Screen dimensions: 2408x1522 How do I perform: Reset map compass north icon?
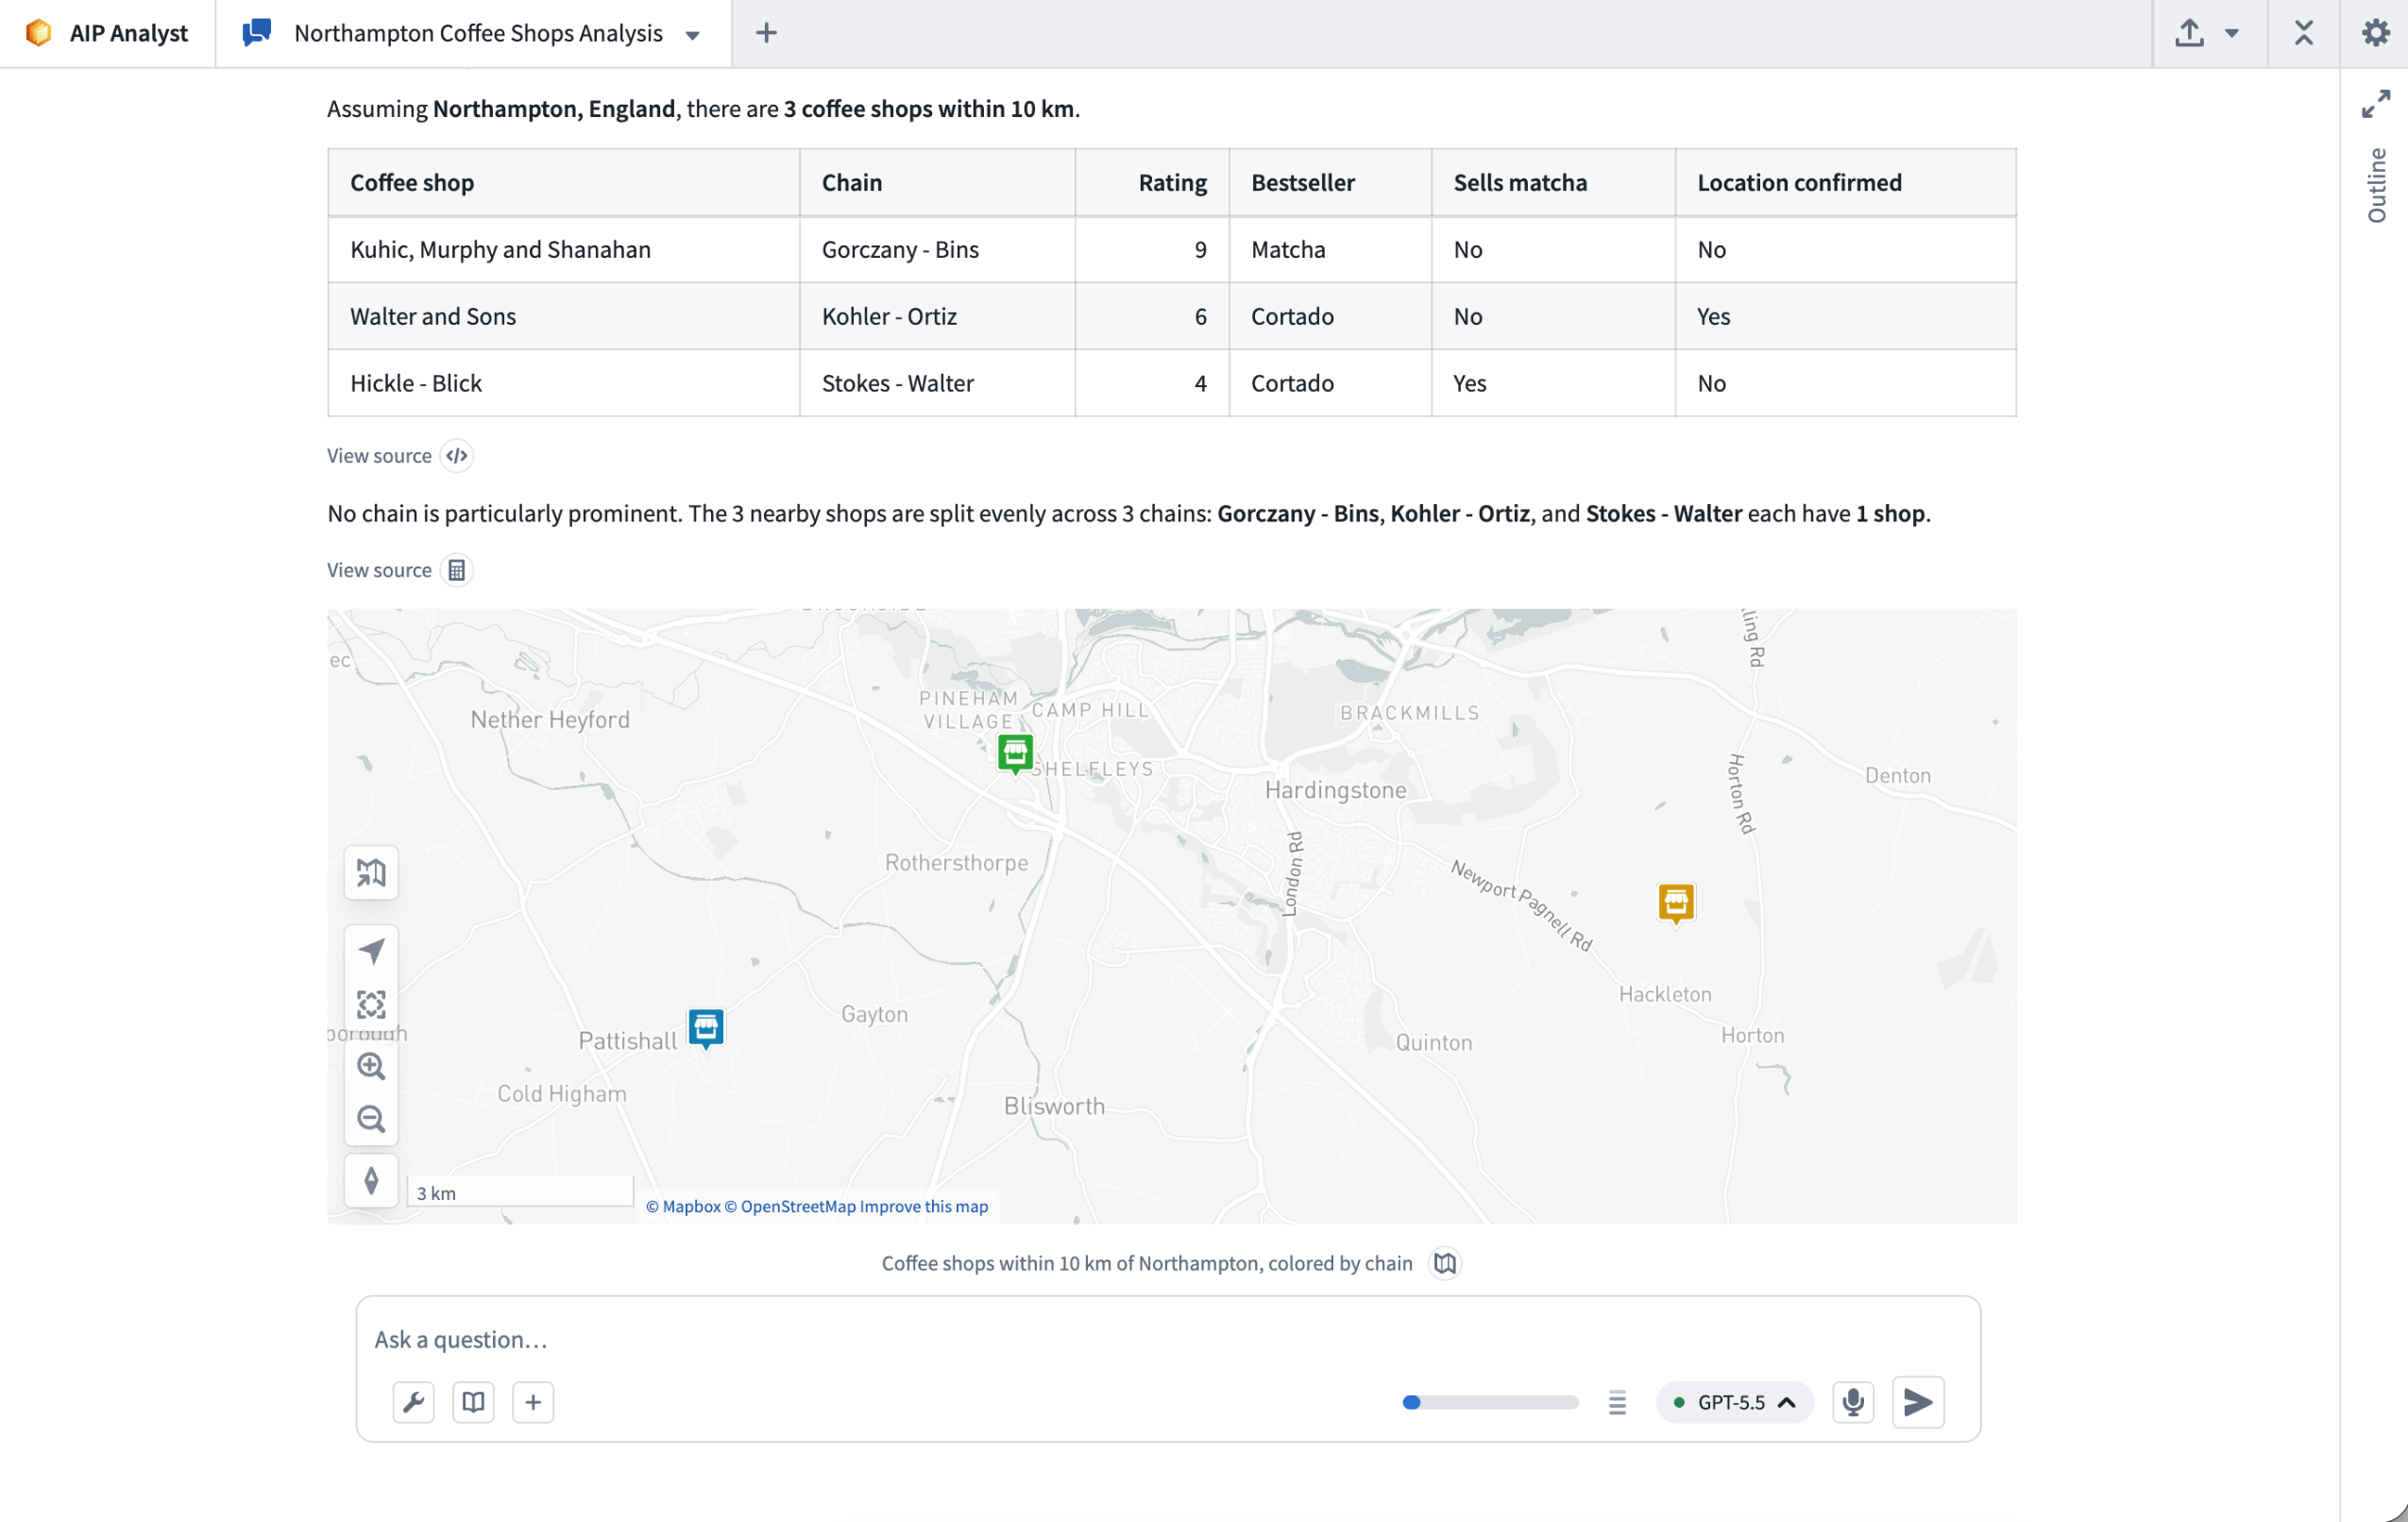click(371, 1181)
